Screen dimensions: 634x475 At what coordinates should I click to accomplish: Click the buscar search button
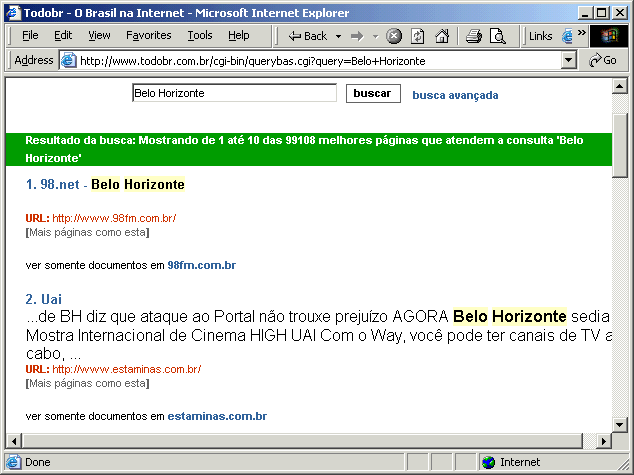click(x=373, y=93)
